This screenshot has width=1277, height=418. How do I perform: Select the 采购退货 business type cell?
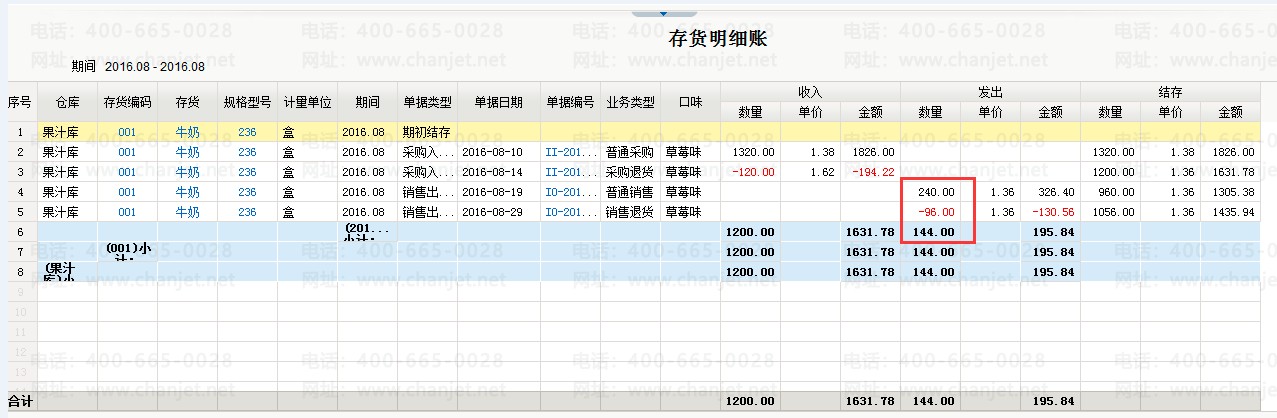630,172
